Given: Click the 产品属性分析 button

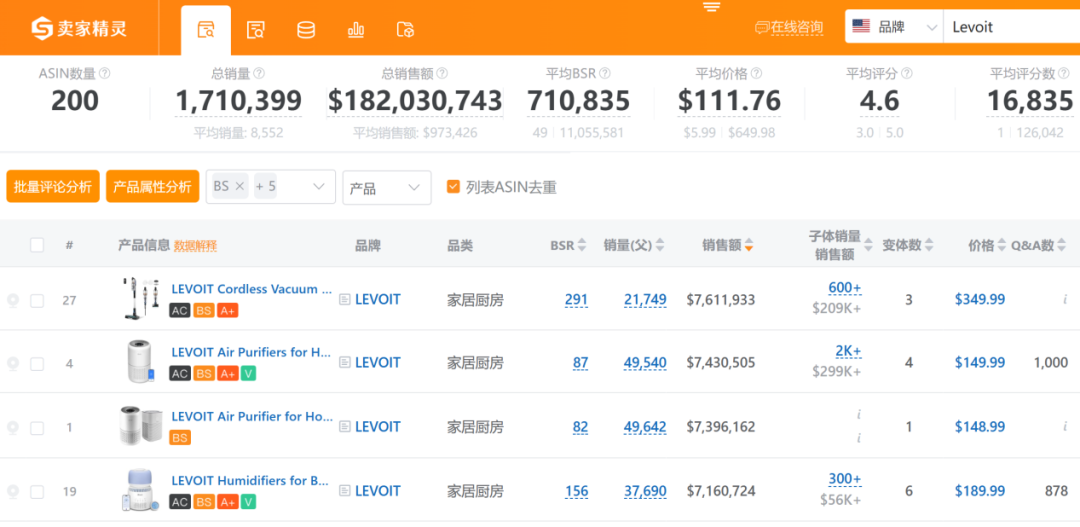Looking at the screenshot, I should pyautogui.click(x=152, y=187).
